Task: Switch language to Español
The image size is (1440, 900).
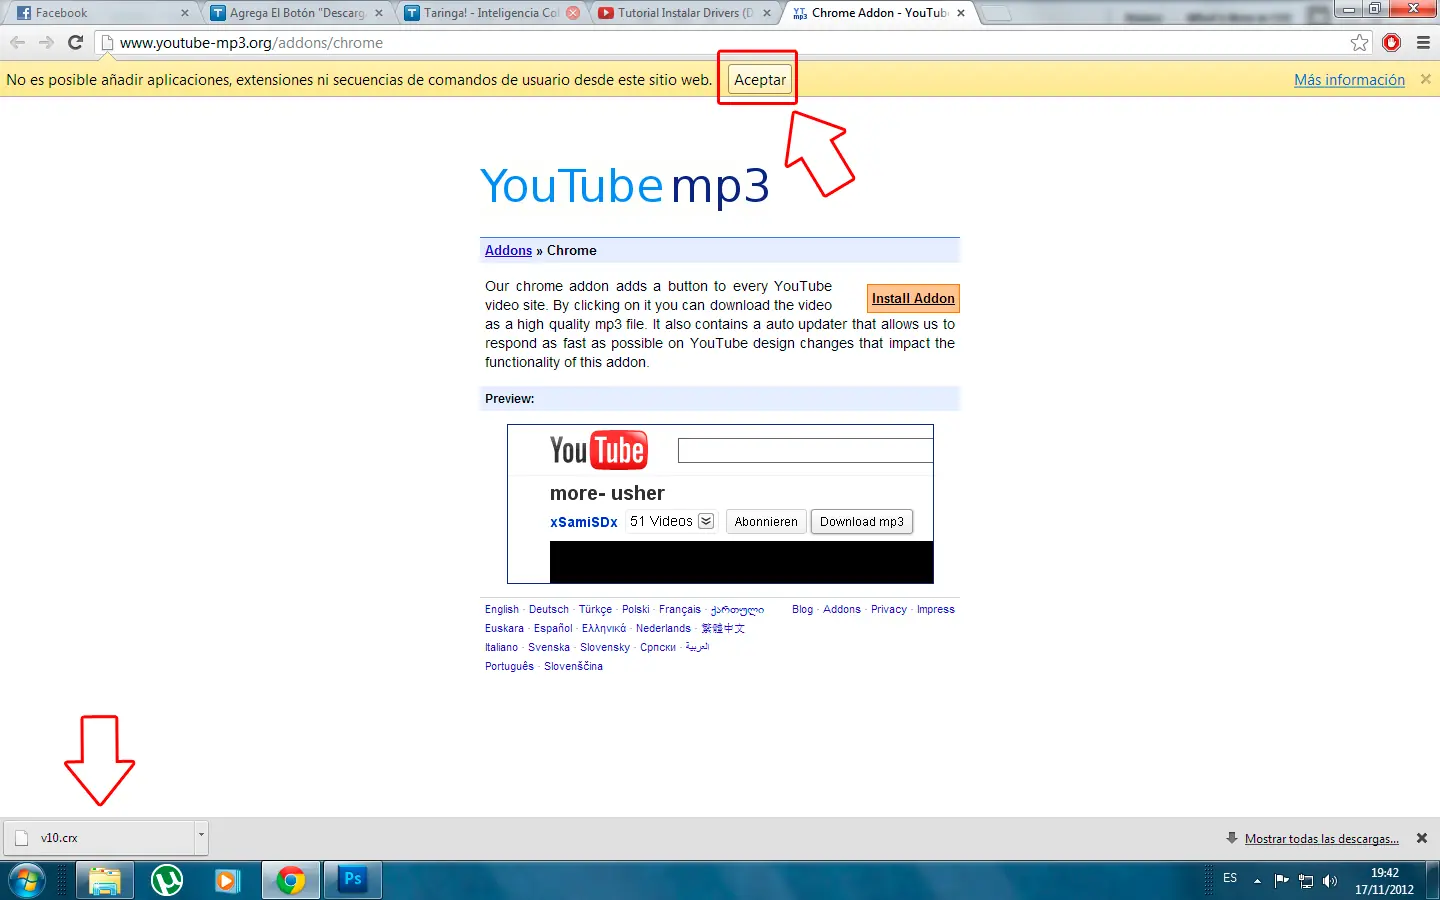Action: [x=553, y=628]
